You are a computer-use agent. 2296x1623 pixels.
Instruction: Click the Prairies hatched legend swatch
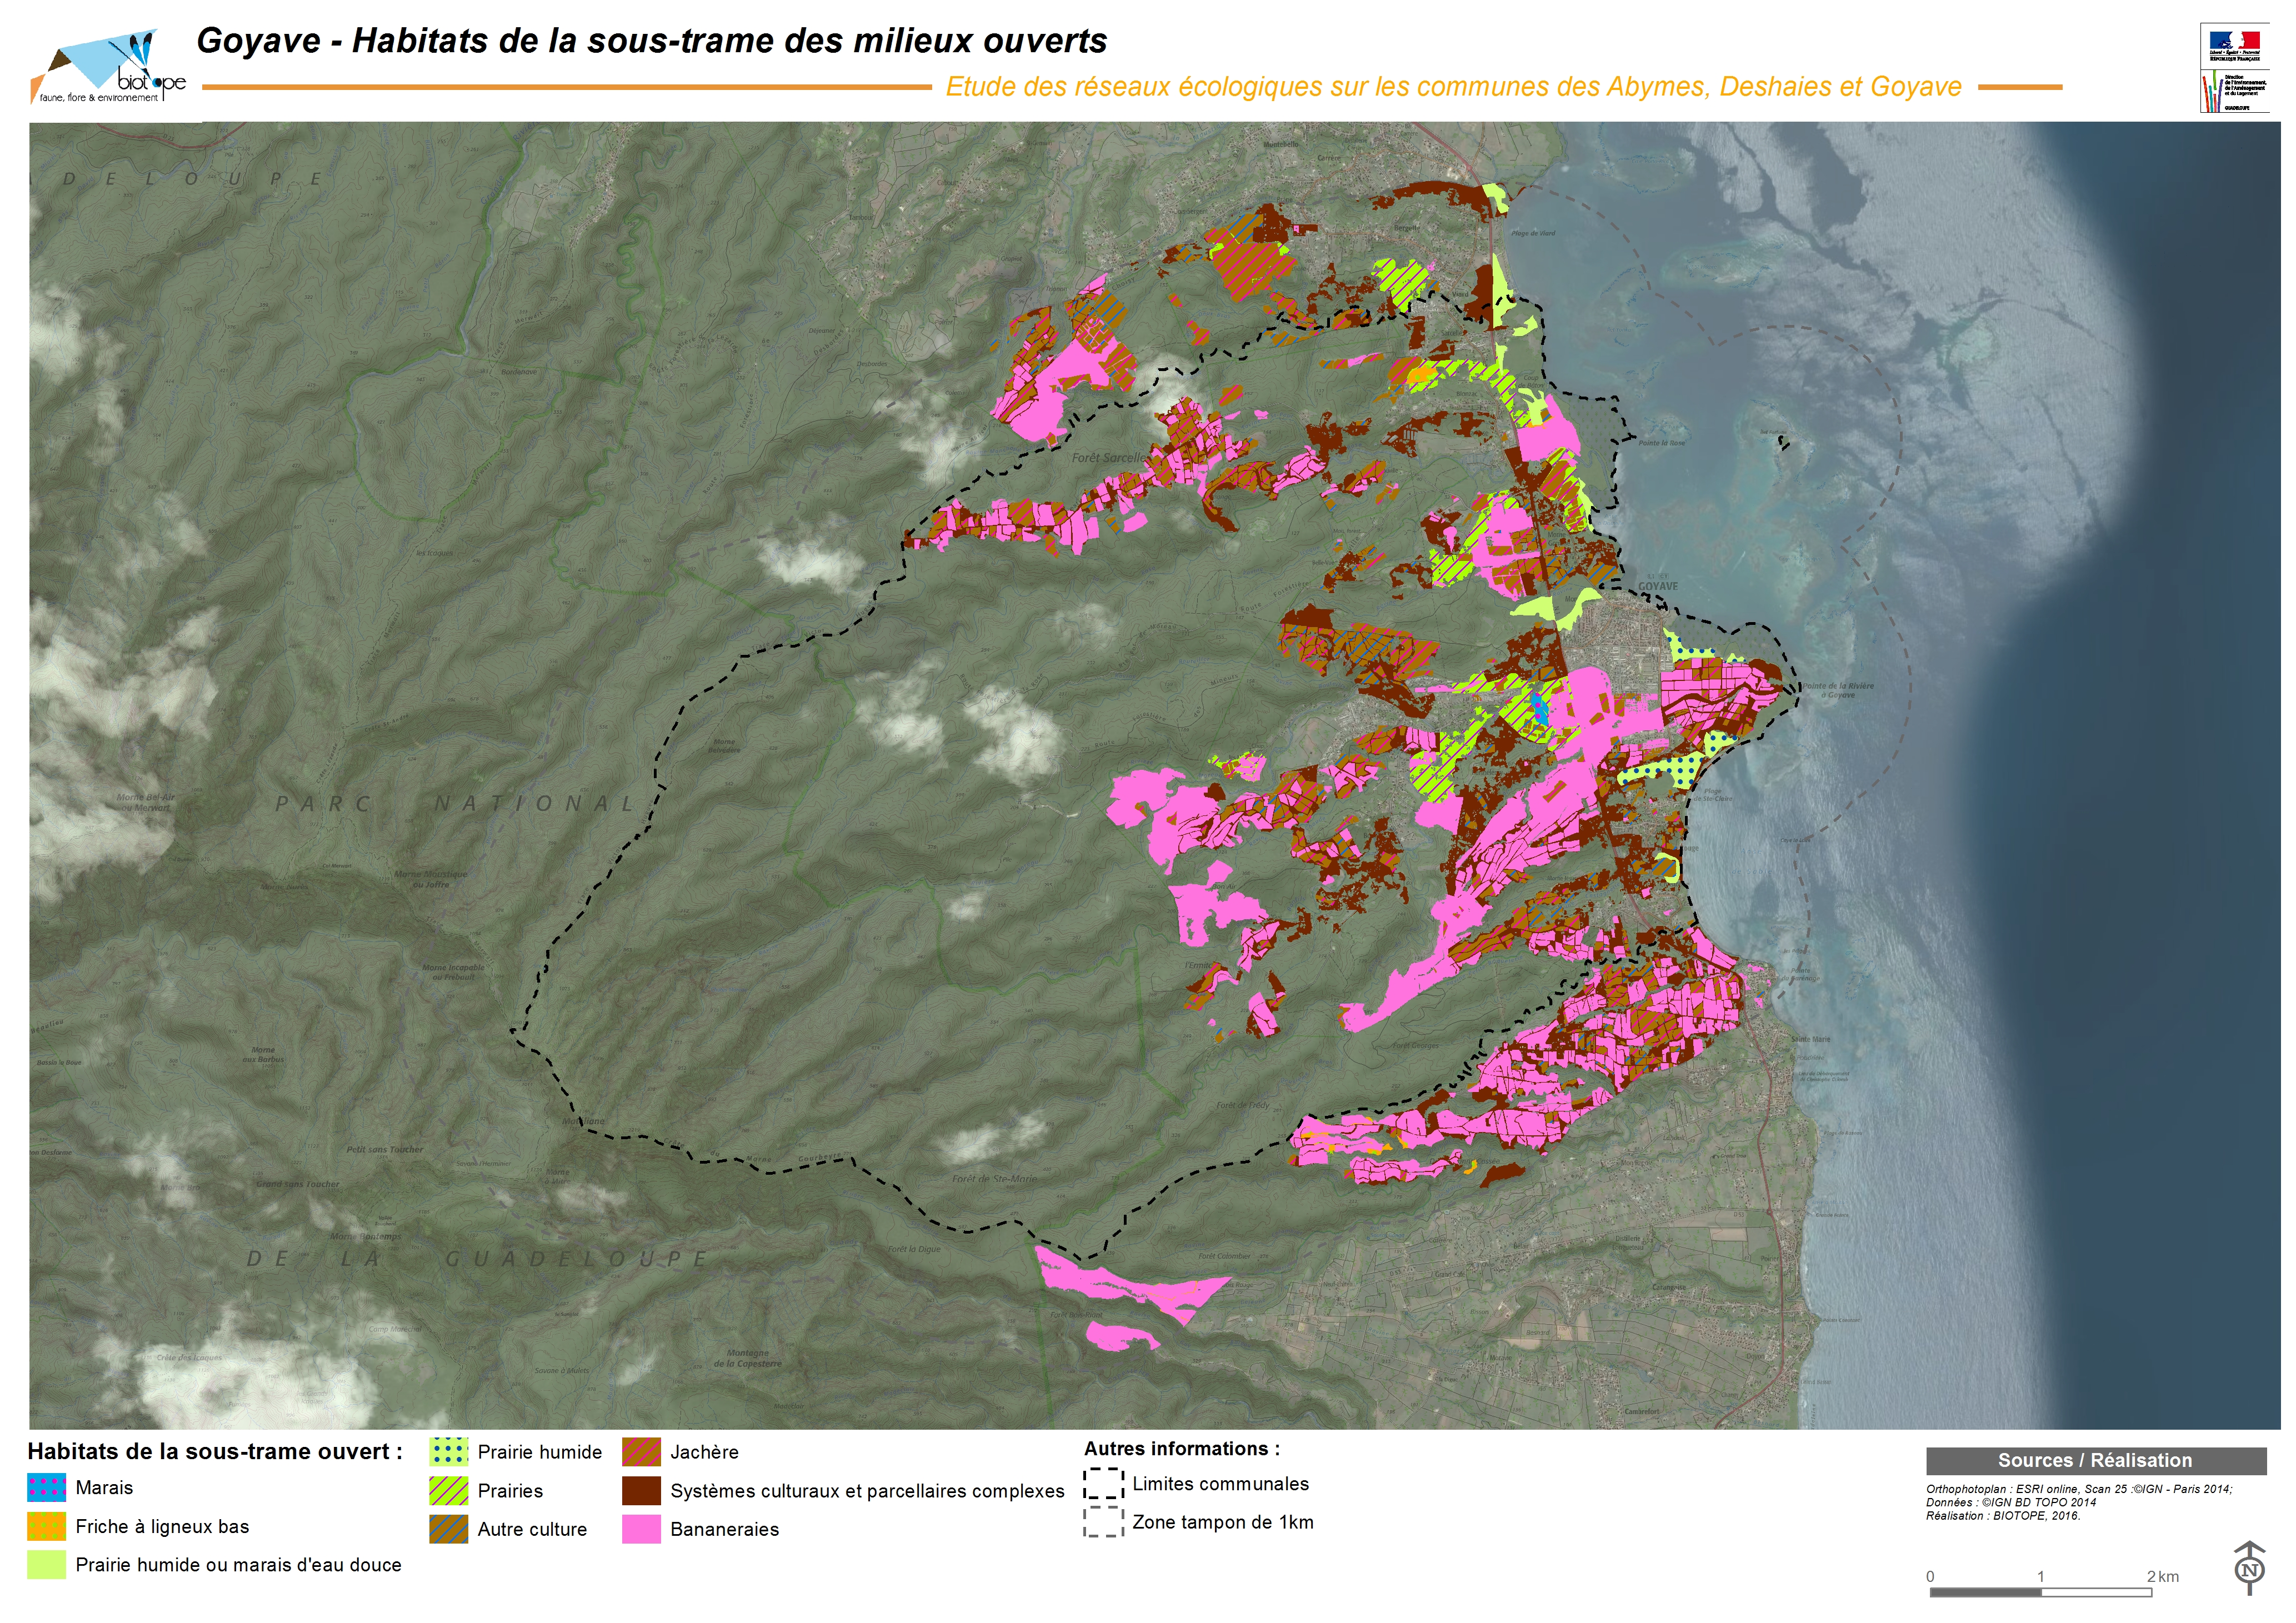(x=448, y=1491)
